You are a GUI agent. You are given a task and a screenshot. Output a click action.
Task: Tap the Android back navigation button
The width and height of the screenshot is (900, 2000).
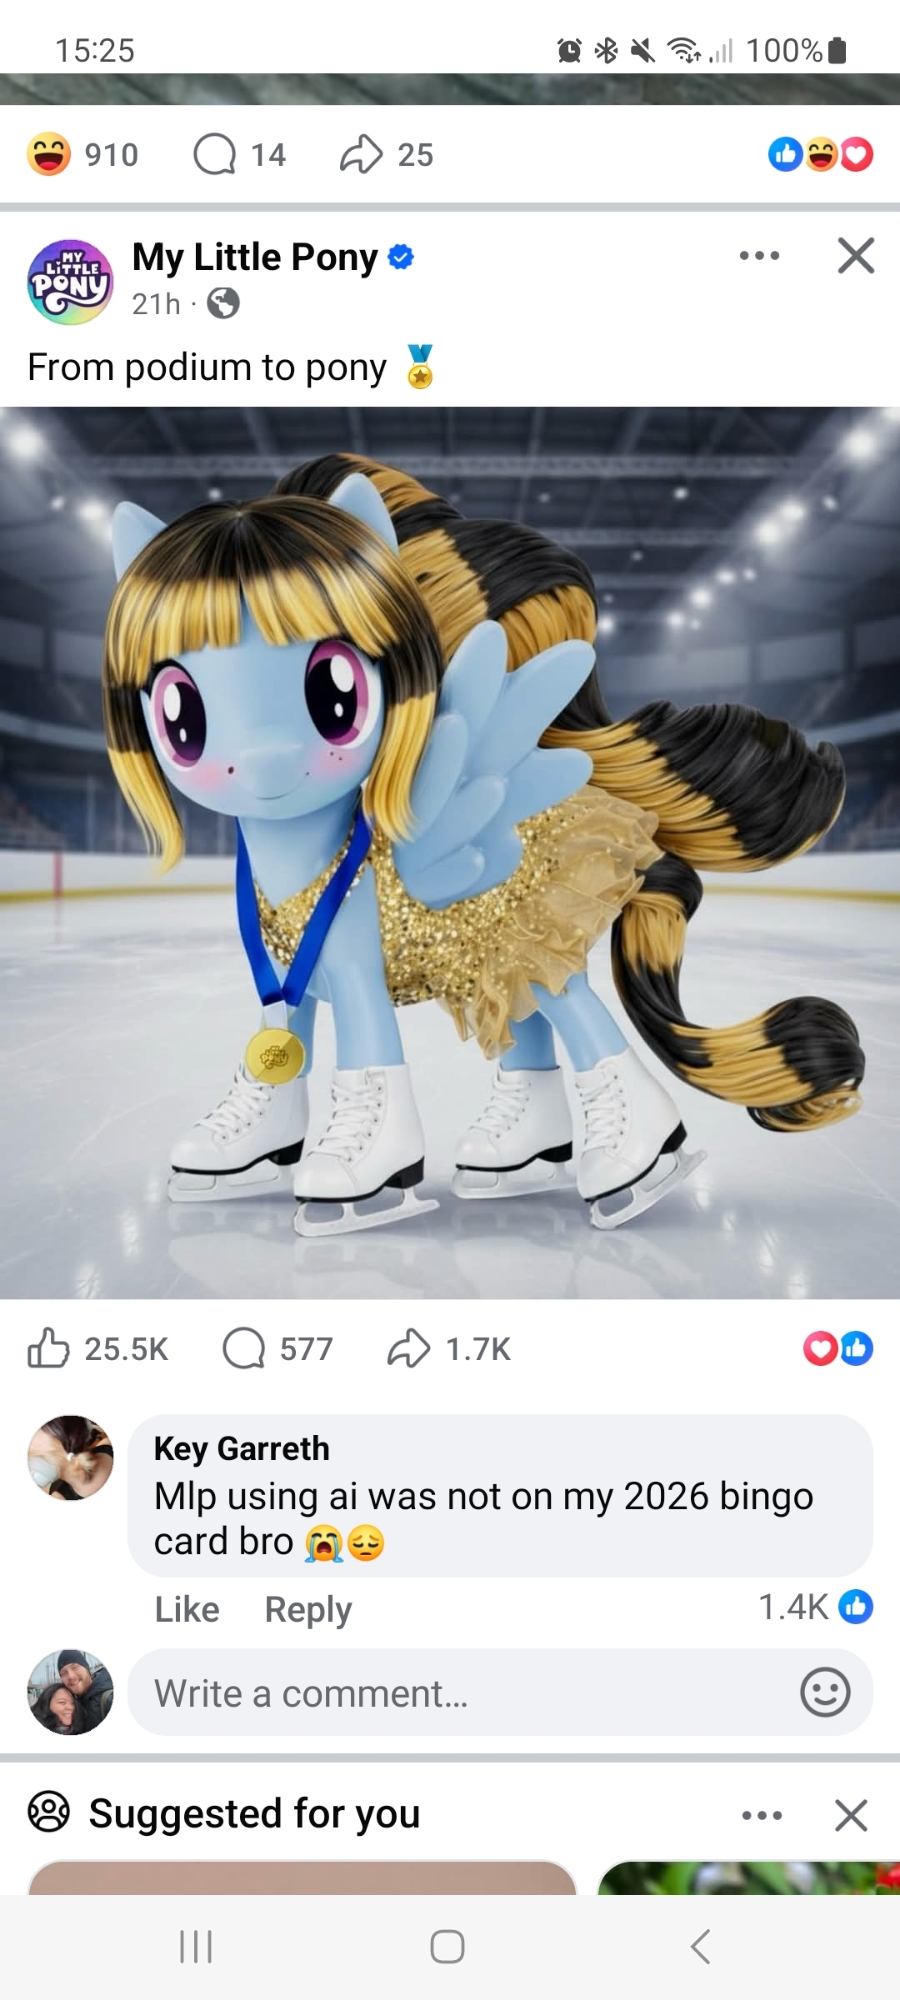[x=701, y=1946]
